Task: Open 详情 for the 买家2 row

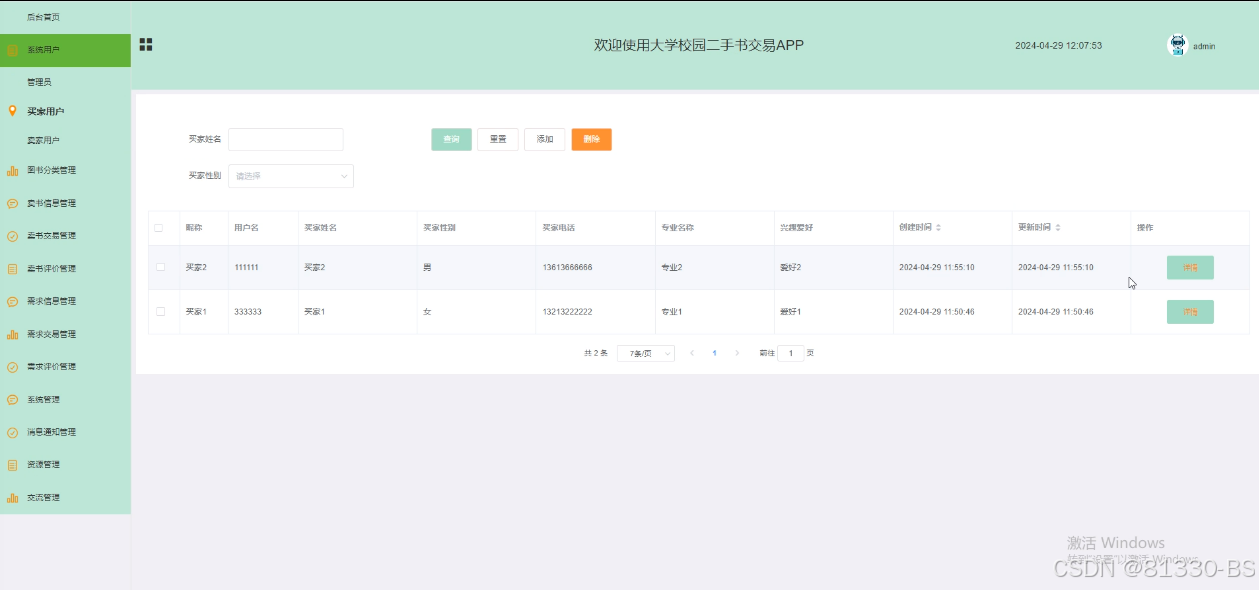Action: [x=1190, y=268]
